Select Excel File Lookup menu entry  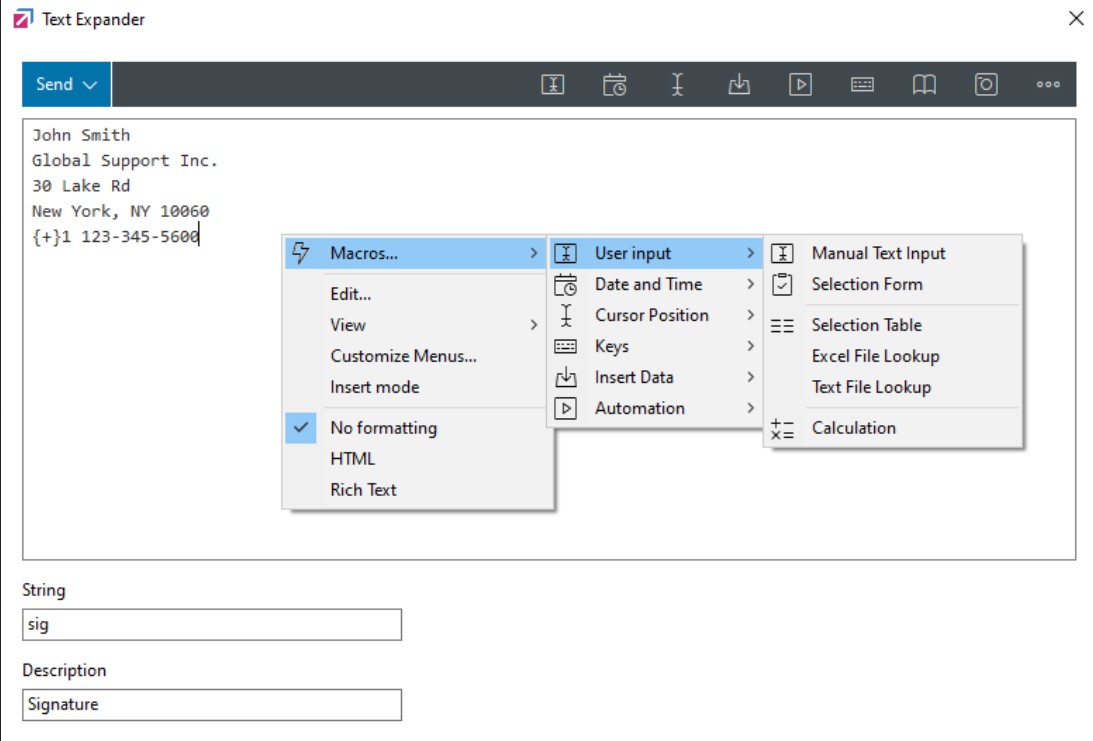click(x=875, y=356)
